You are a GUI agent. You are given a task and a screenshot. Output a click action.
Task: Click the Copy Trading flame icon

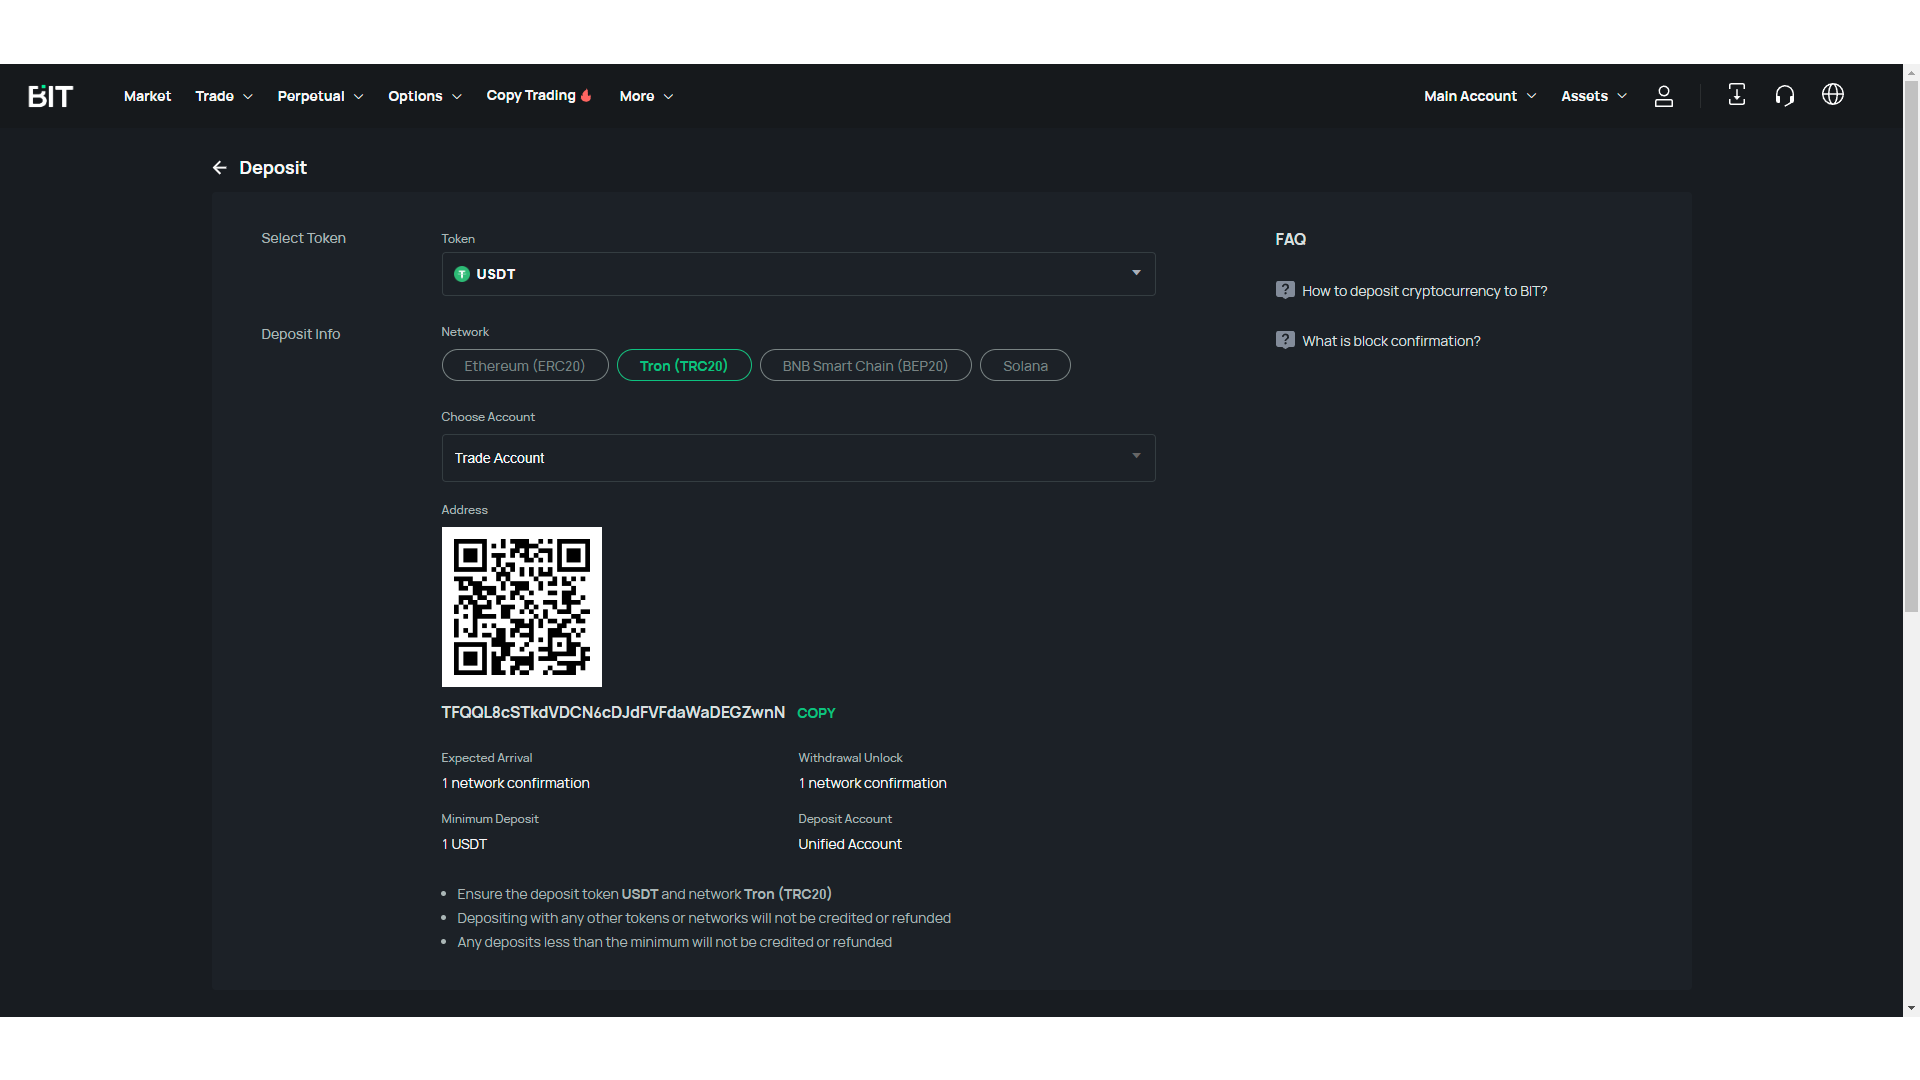pos(586,96)
